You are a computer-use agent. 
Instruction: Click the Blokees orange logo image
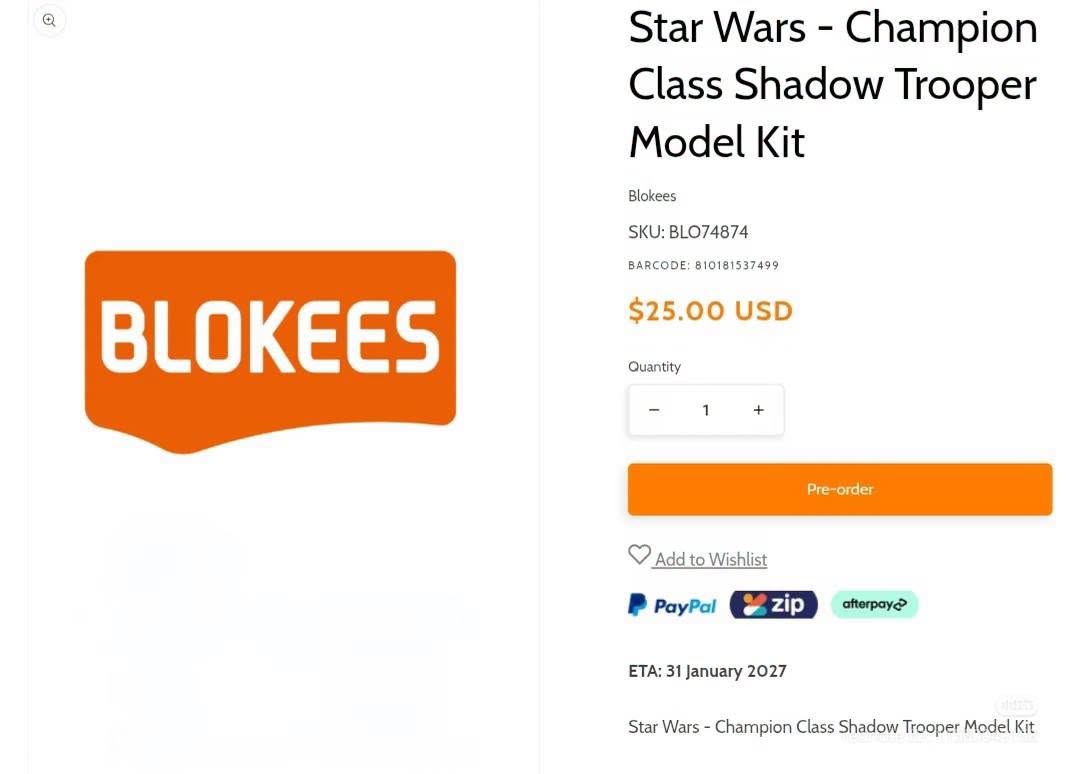coord(270,352)
